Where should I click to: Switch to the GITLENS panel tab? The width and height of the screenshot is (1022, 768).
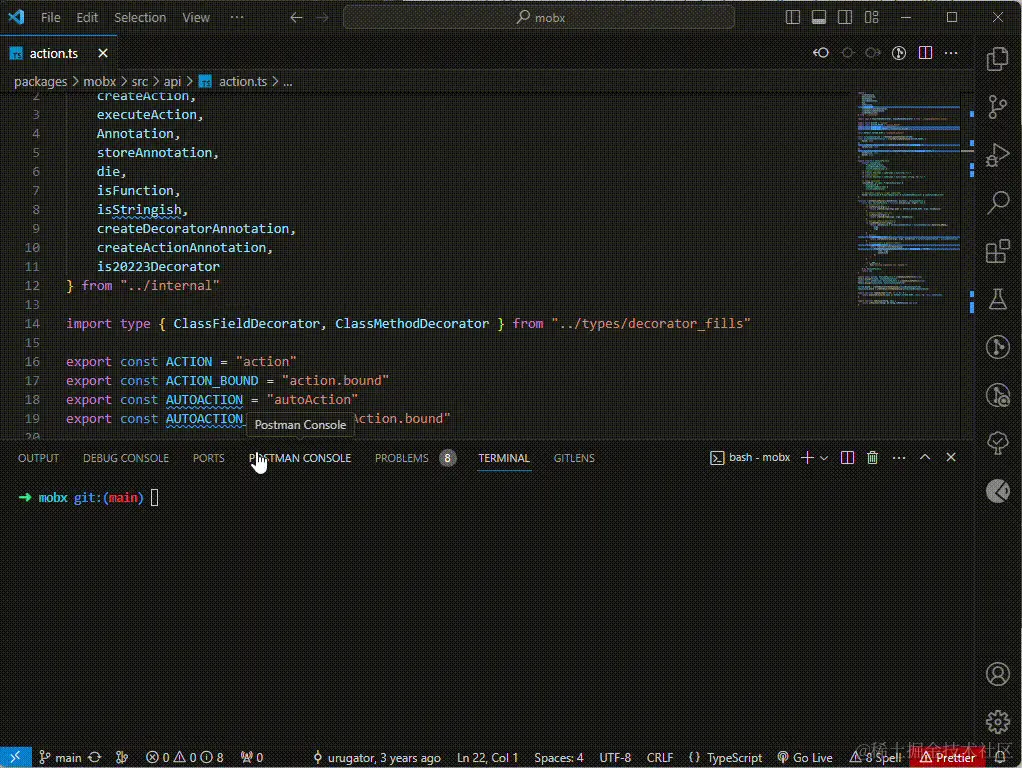click(574, 458)
